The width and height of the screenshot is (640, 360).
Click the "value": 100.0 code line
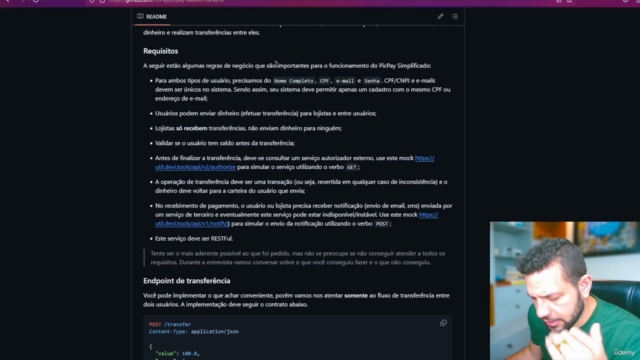[177, 353]
